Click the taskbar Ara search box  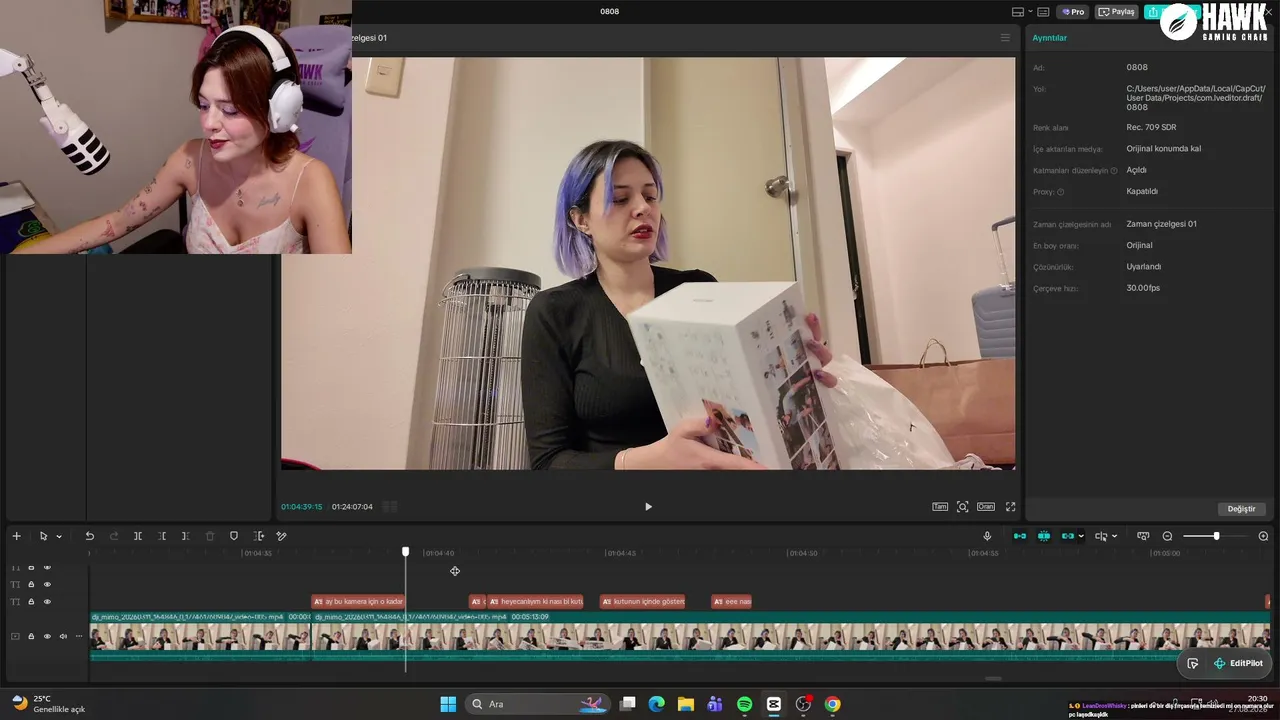pos(537,704)
